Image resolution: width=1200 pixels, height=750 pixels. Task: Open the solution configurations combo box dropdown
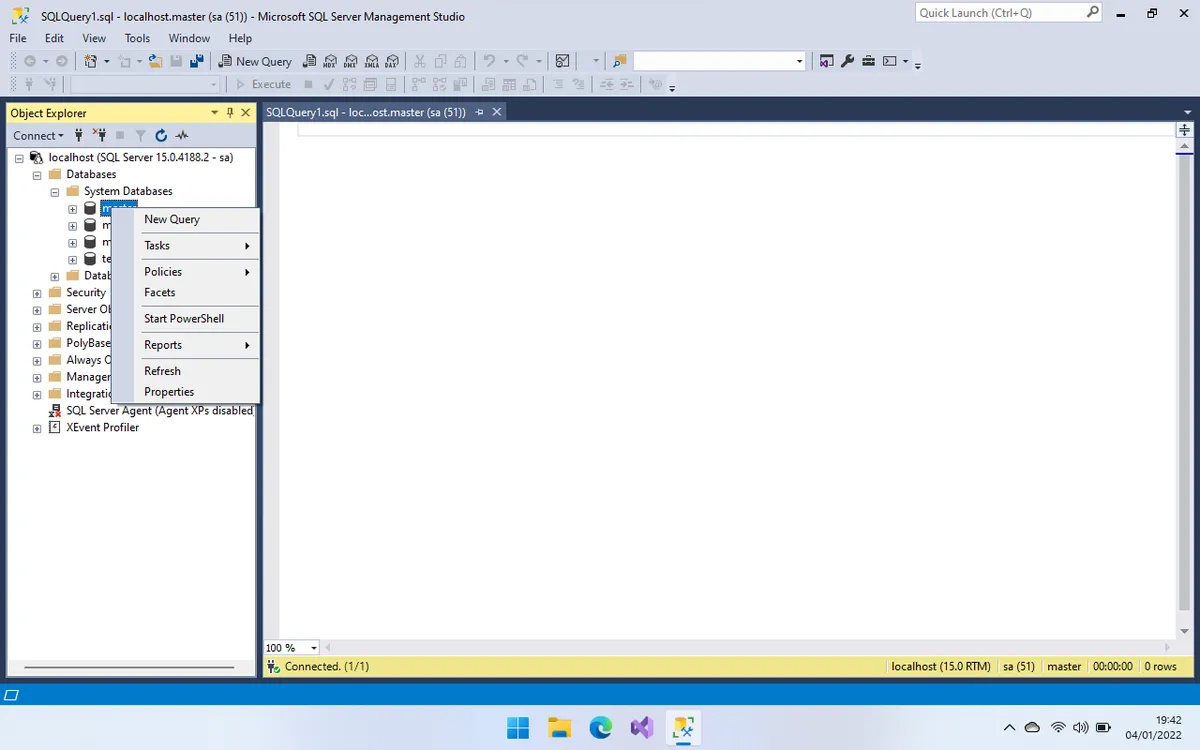tap(799, 61)
